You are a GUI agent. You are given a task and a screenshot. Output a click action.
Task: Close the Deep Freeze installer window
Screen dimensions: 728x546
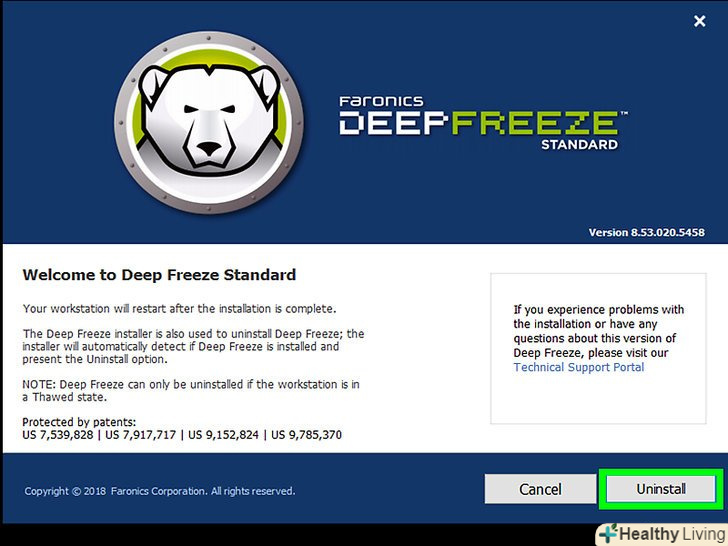point(700,21)
